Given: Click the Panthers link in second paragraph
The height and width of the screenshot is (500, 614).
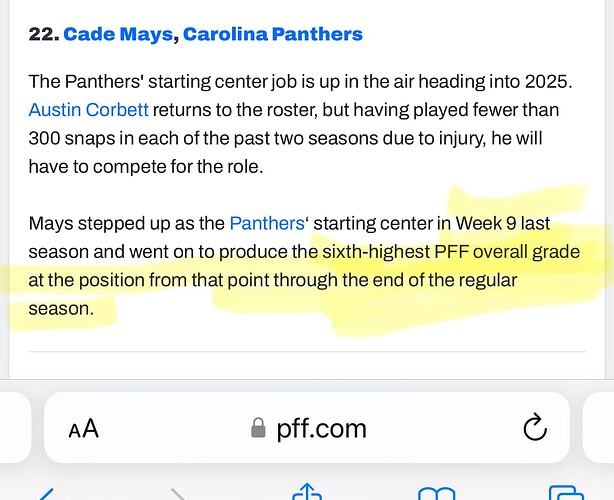Looking at the screenshot, I should 267,223.
